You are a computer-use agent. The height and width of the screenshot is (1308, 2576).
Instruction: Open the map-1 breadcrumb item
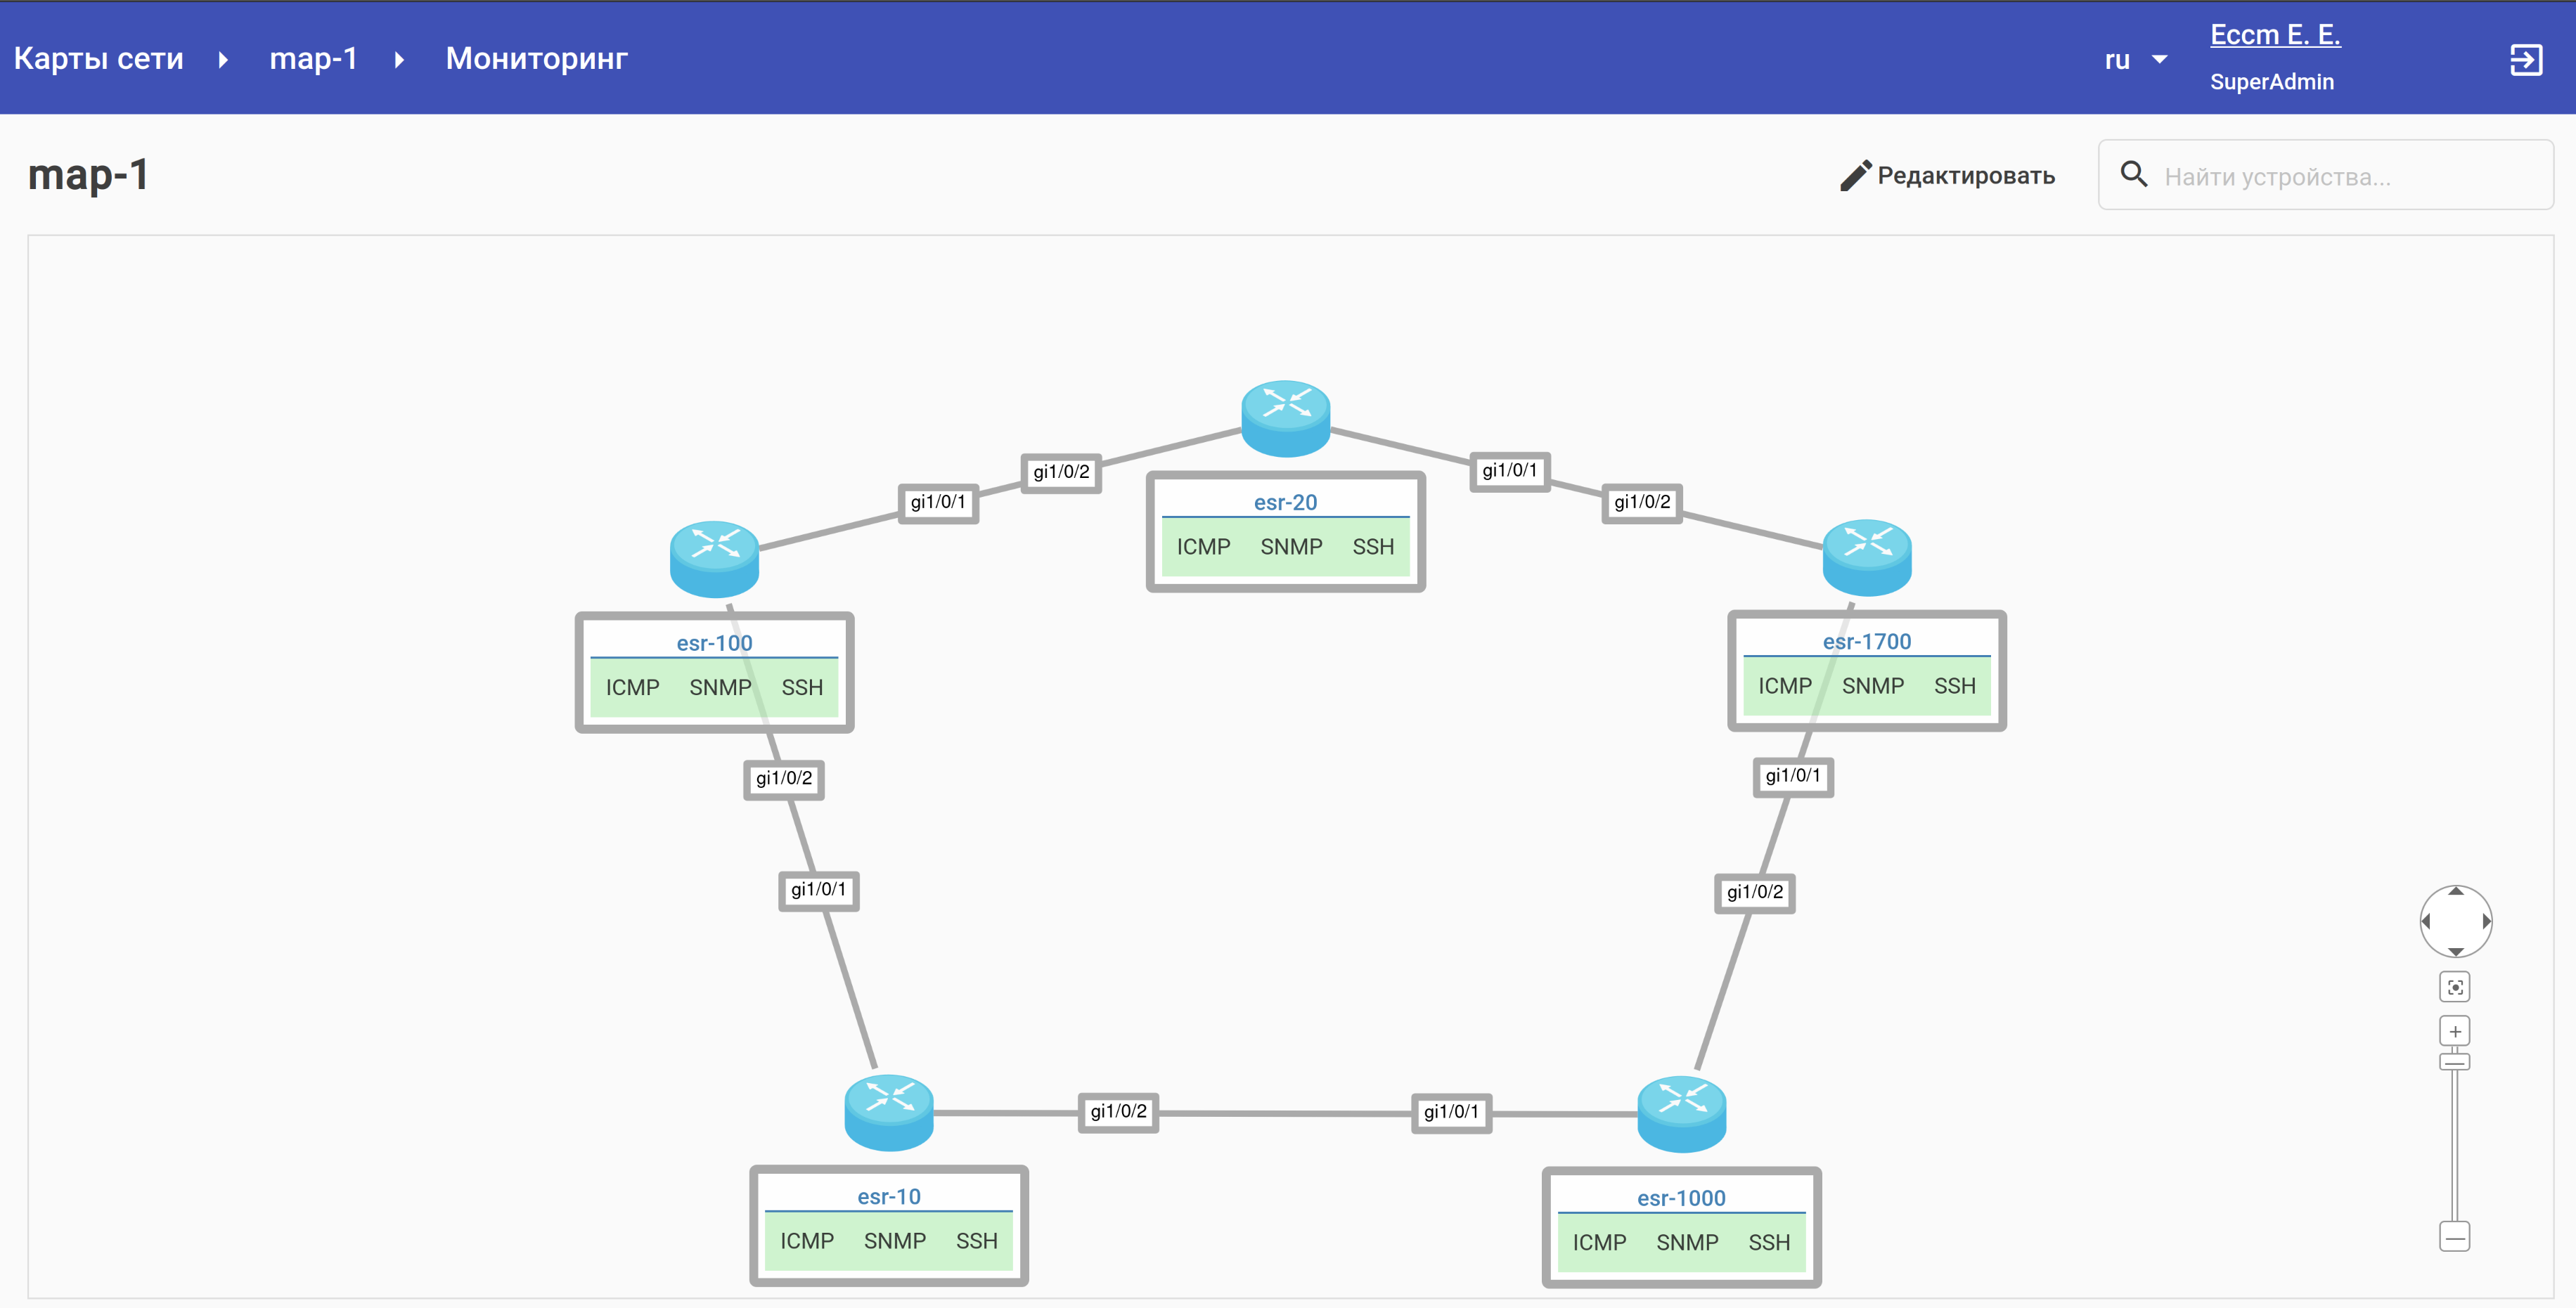pyautogui.click(x=313, y=58)
